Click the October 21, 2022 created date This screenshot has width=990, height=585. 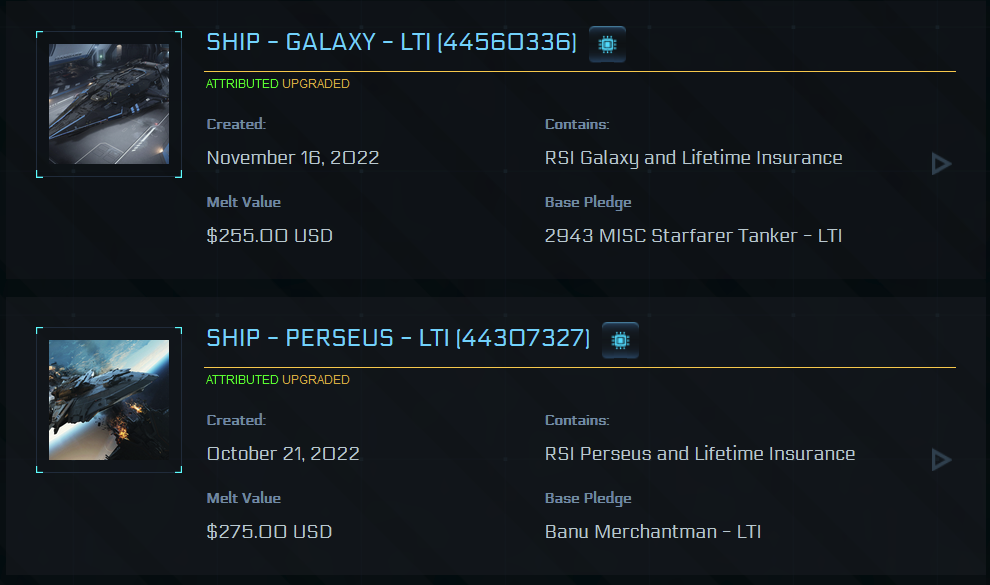click(283, 454)
